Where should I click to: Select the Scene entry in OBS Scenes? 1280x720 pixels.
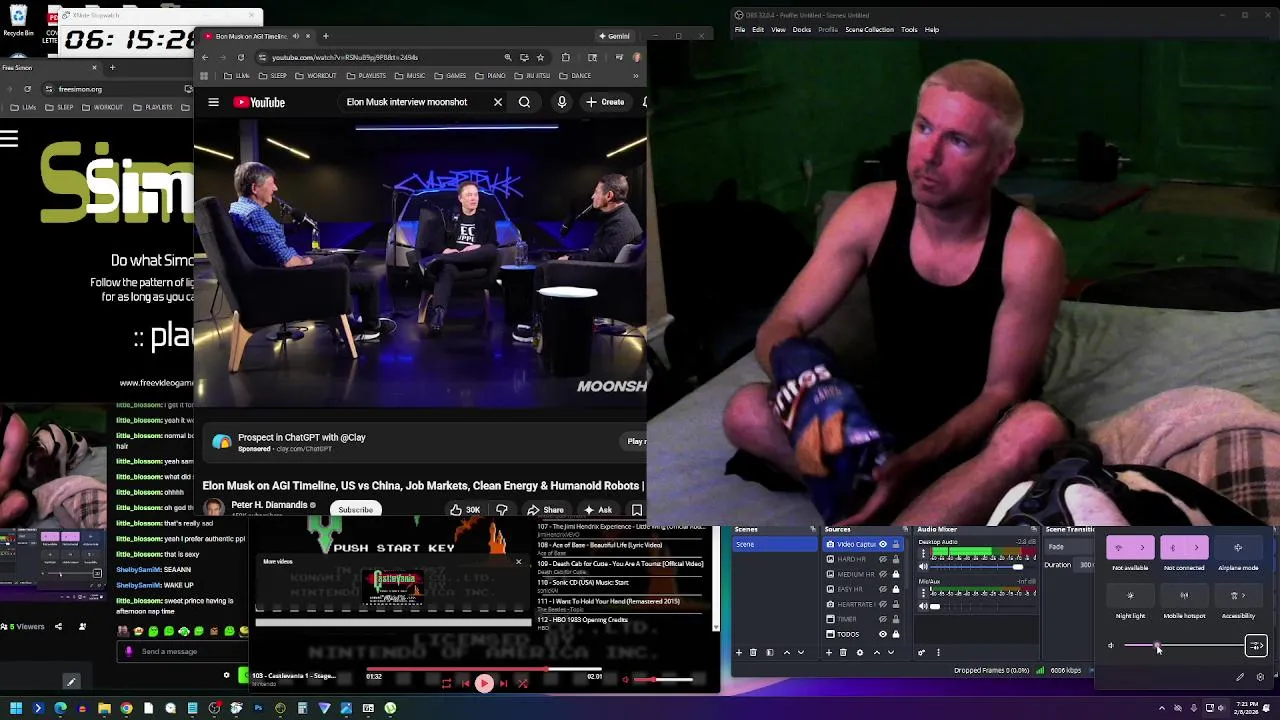coord(775,544)
